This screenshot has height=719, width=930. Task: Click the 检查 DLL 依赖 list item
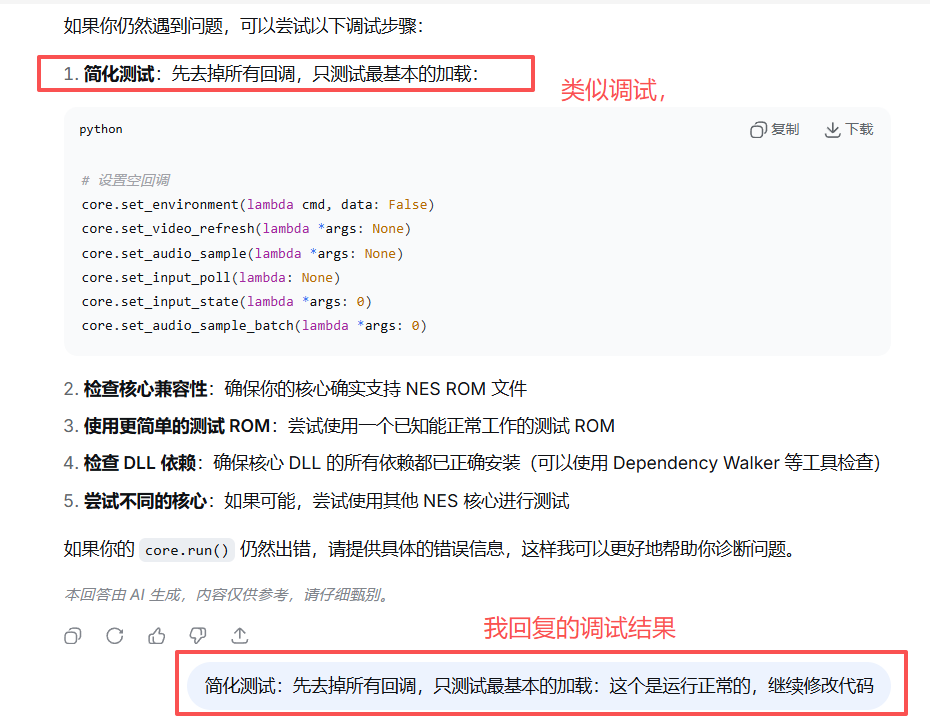pyautogui.click(x=140, y=463)
